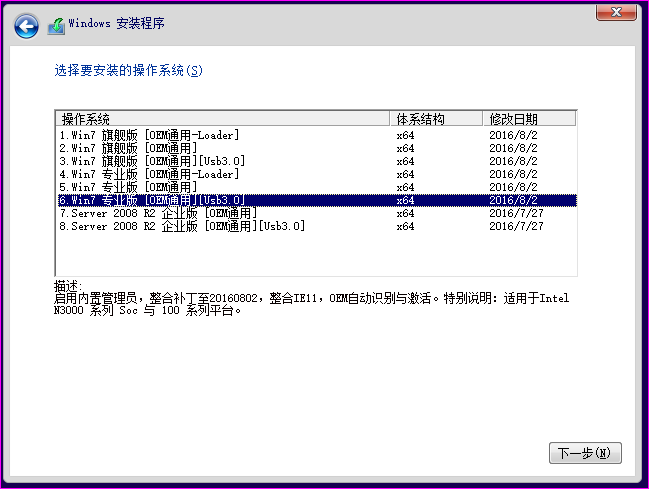Select 2.Win7 旗舰版 [OEM通用]
The width and height of the screenshot is (649, 489).
coord(317,148)
